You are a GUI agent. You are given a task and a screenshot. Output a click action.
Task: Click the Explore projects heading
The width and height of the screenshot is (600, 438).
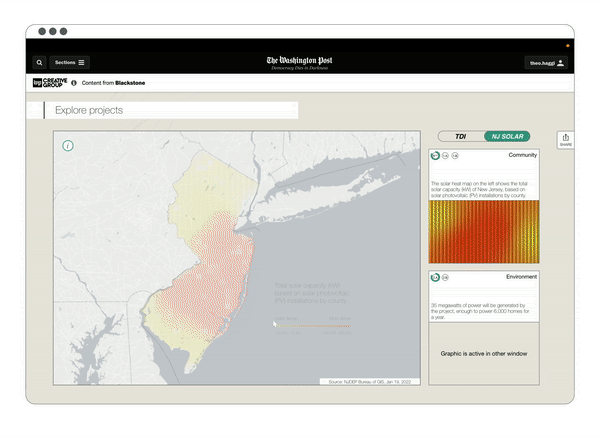pyautogui.click(x=89, y=110)
